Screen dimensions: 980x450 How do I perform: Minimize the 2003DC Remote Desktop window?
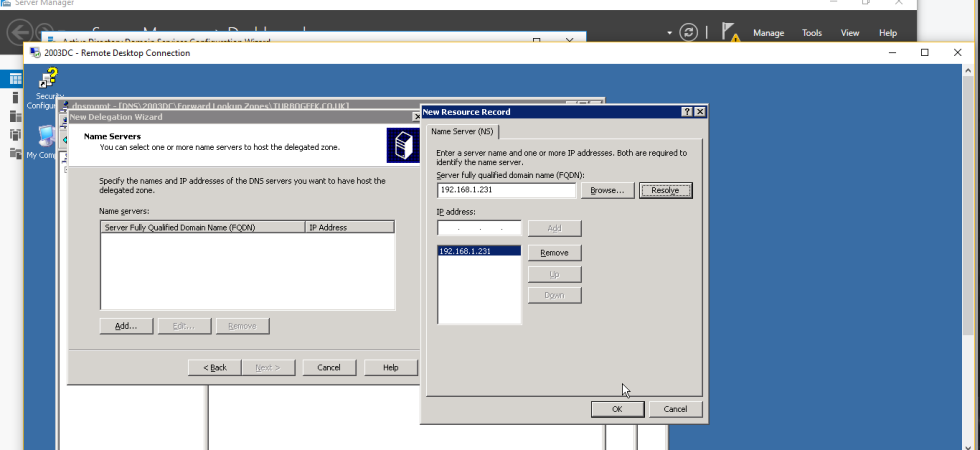click(x=892, y=52)
